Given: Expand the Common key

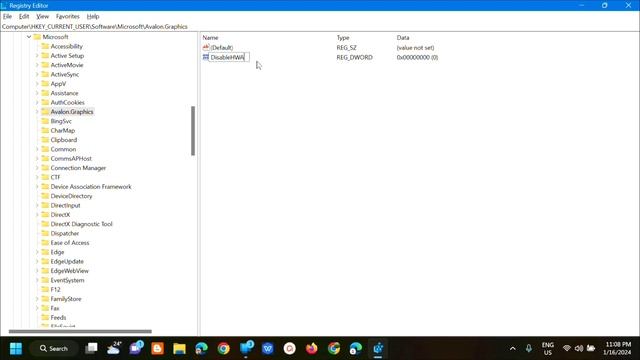Looking at the screenshot, I should click(37, 149).
